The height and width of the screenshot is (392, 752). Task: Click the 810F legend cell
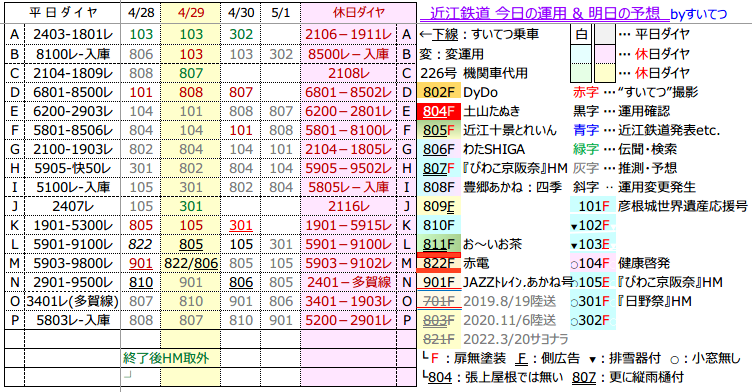coord(438,225)
